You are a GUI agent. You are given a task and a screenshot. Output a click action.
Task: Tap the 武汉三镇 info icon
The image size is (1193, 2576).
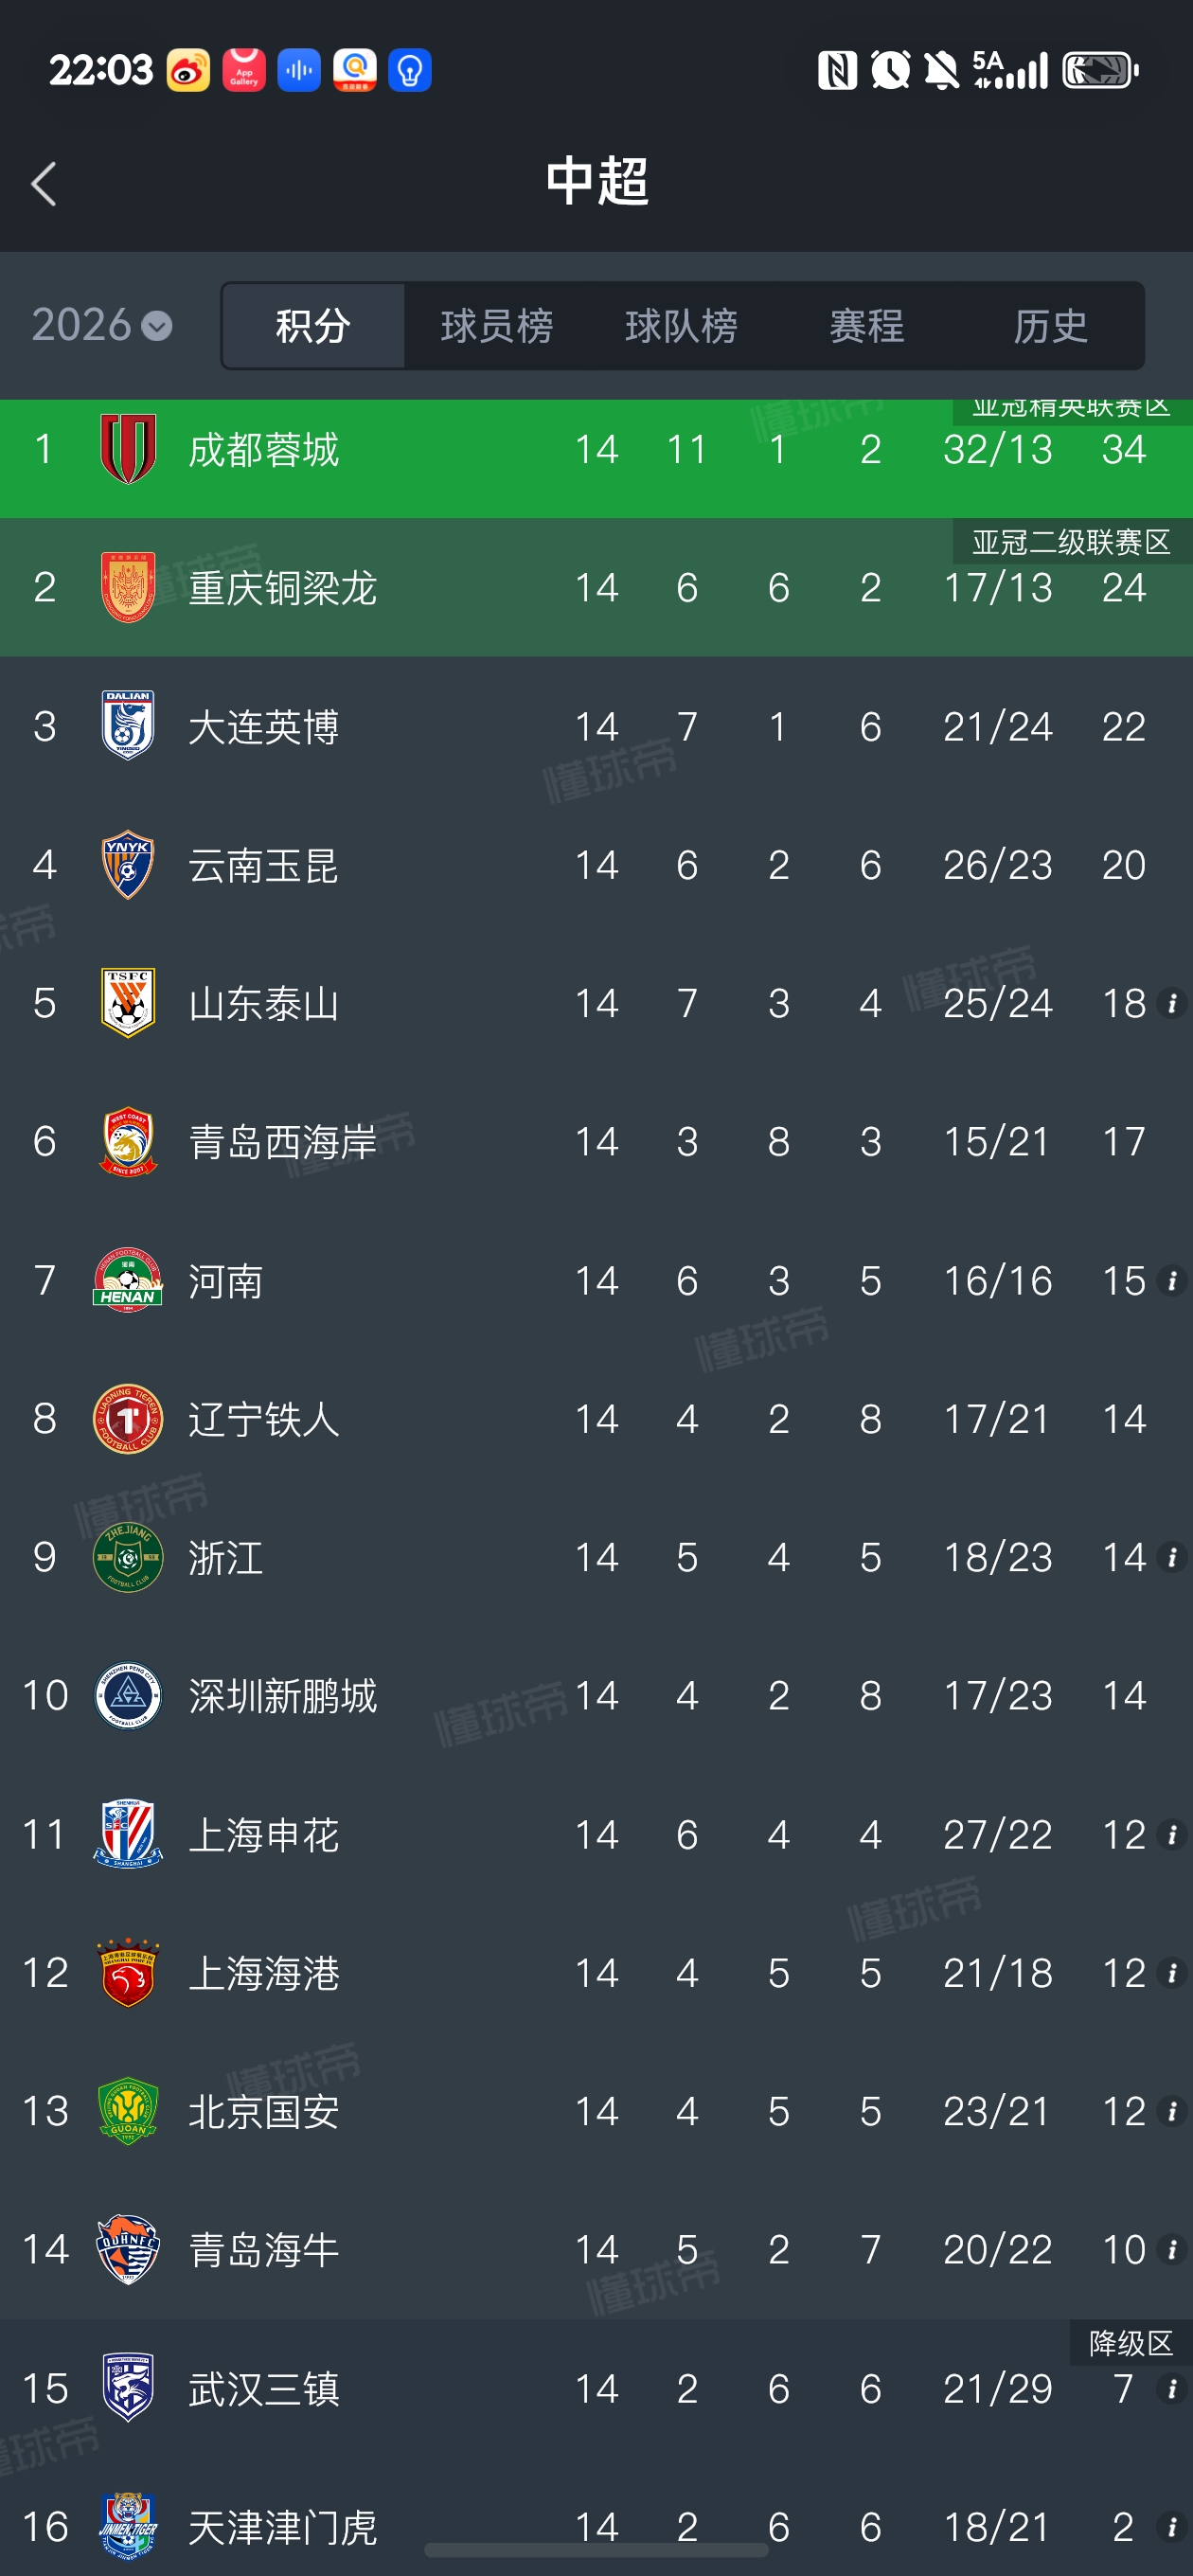coord(1171,2388)
